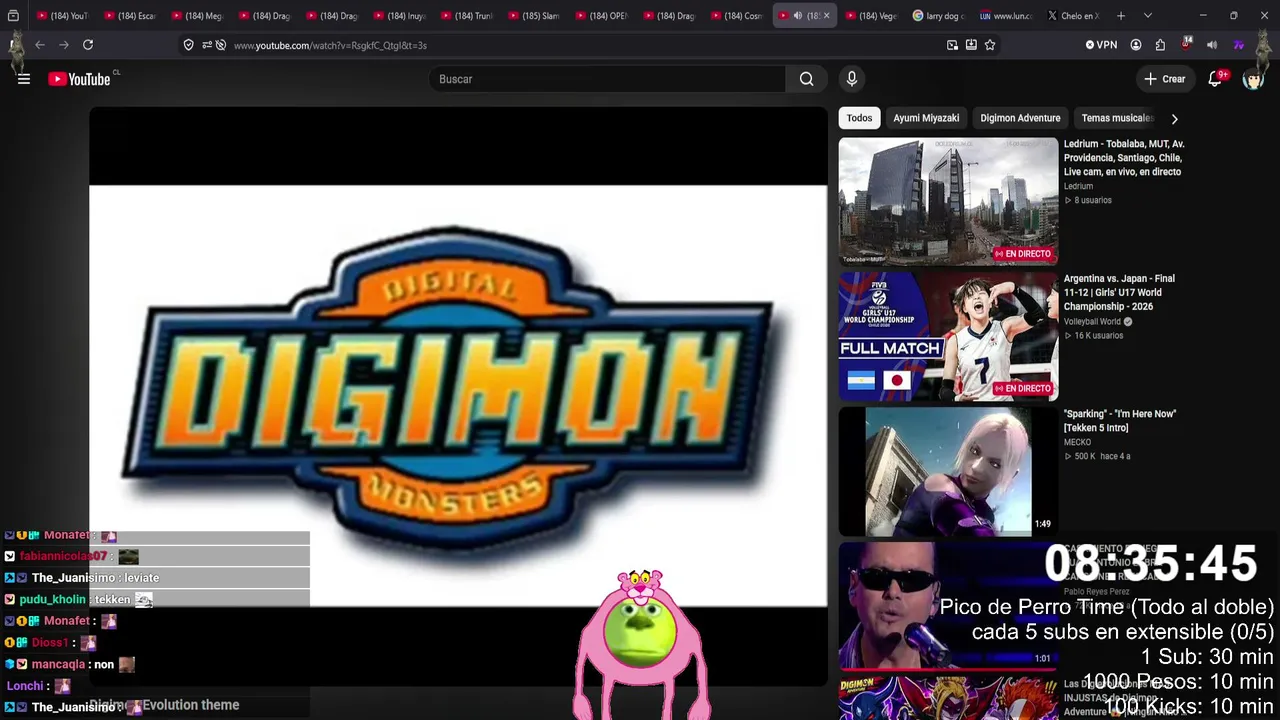
Task: Visit the Volleyball World channel
Action: (1092, 322)
